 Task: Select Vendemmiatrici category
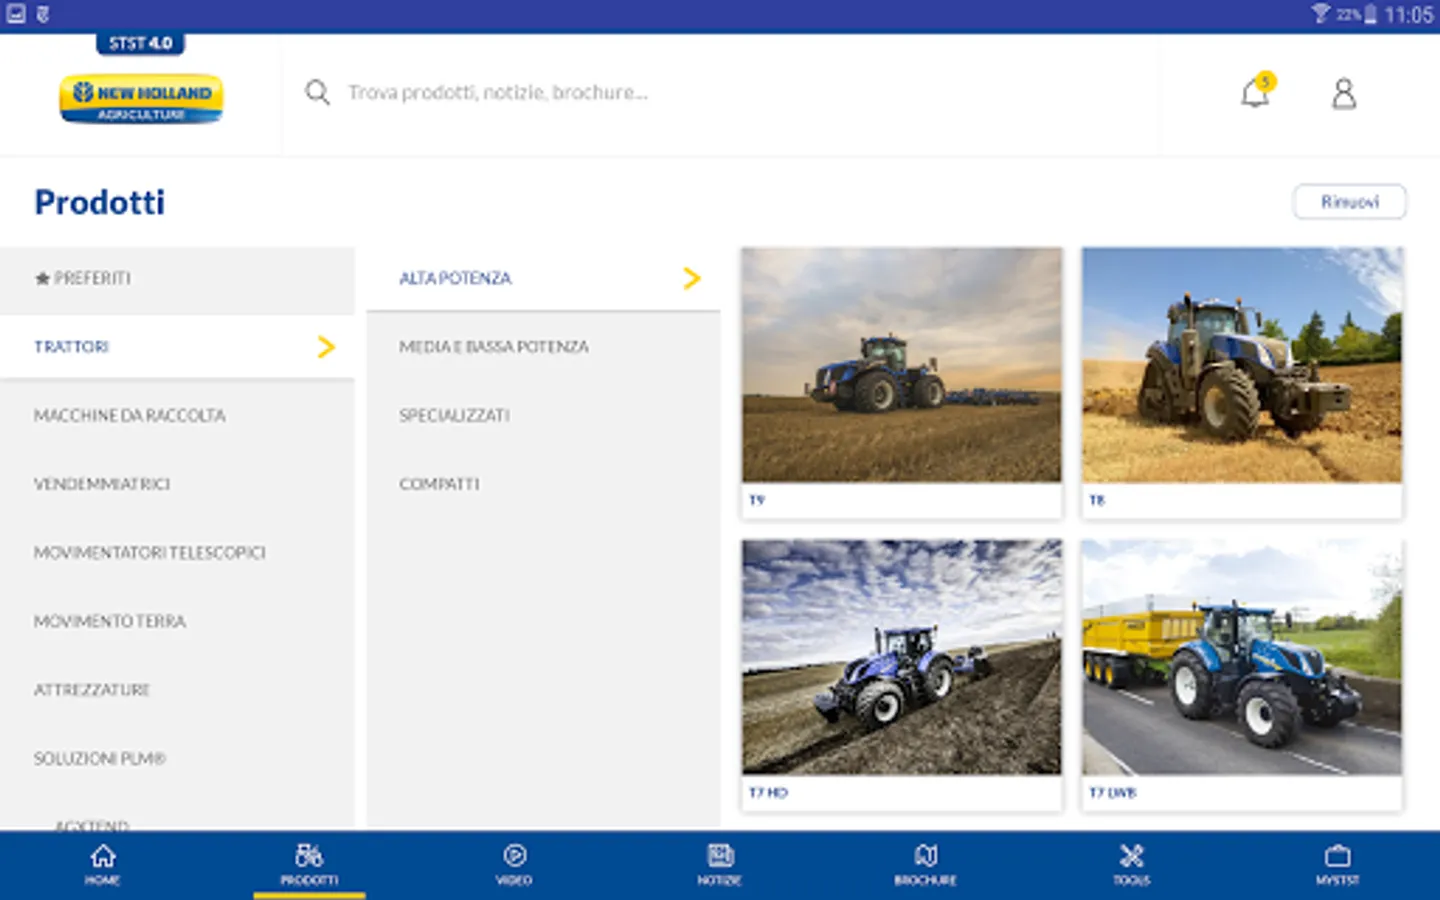(177, 484)
